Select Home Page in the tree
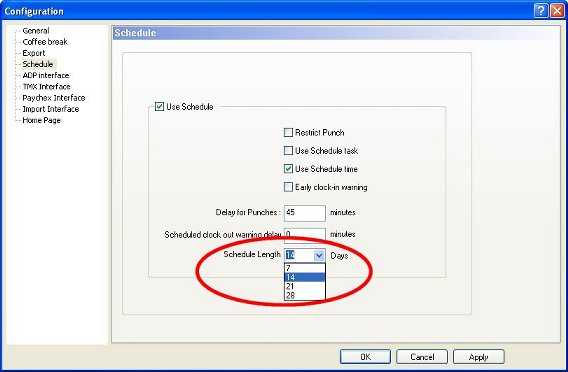568x372 pixels. click(41, 121)
